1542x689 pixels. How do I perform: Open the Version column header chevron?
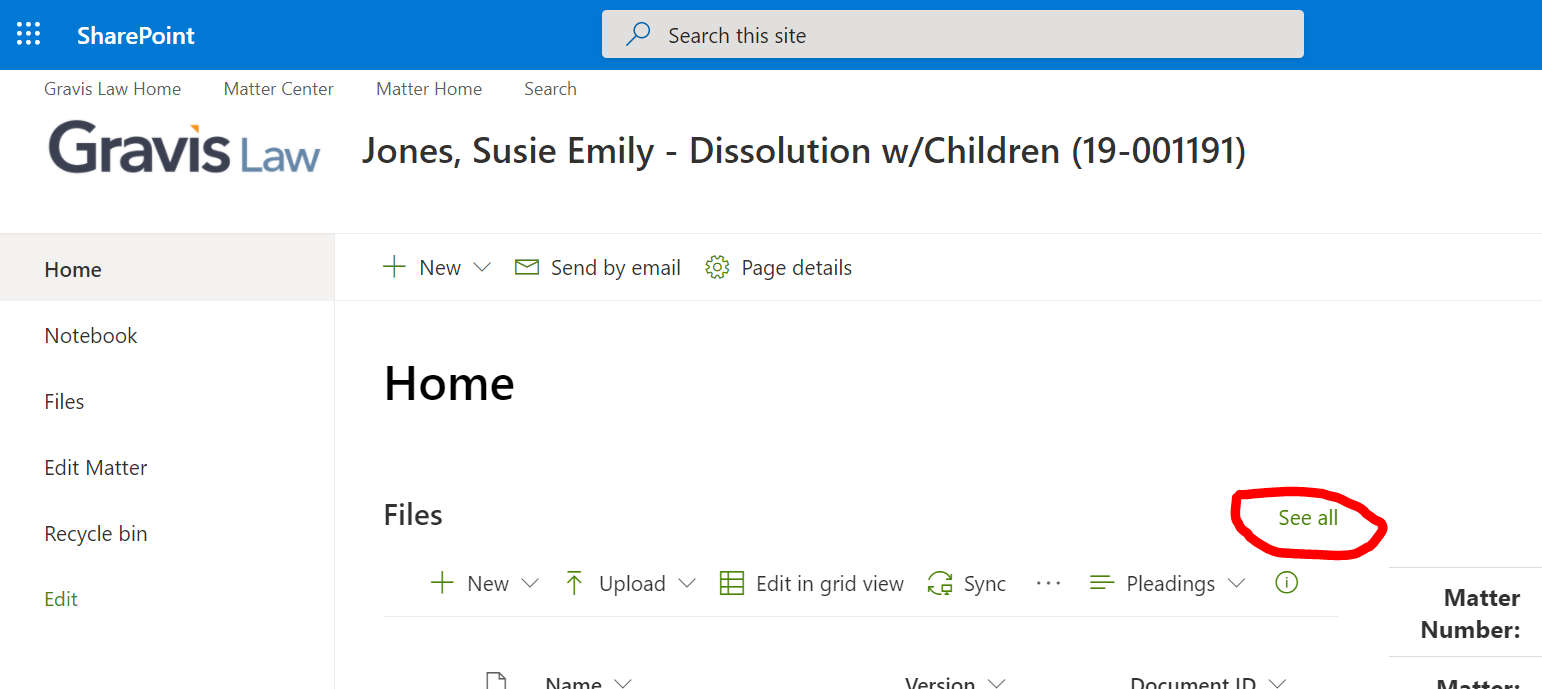click(x=996, y=684)
